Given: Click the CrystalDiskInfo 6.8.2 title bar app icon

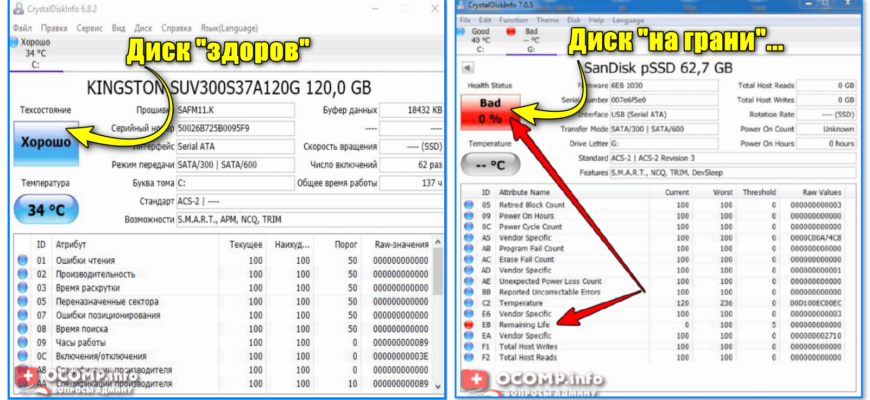Looking at the screenshot, I should 19,9.
